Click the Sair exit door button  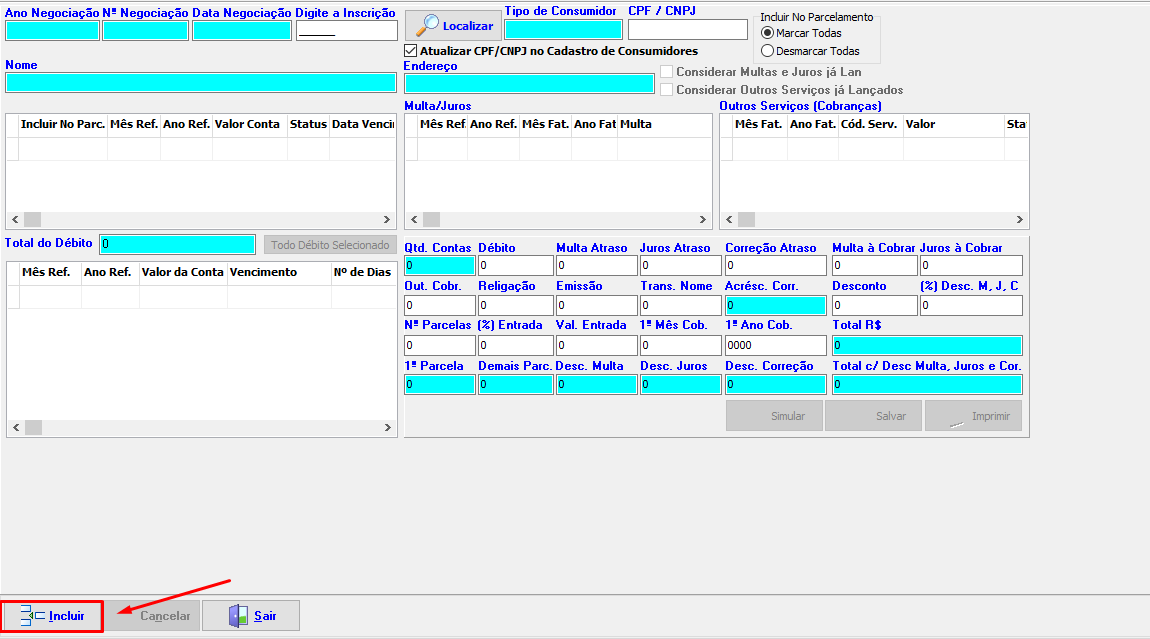(251, 616)
